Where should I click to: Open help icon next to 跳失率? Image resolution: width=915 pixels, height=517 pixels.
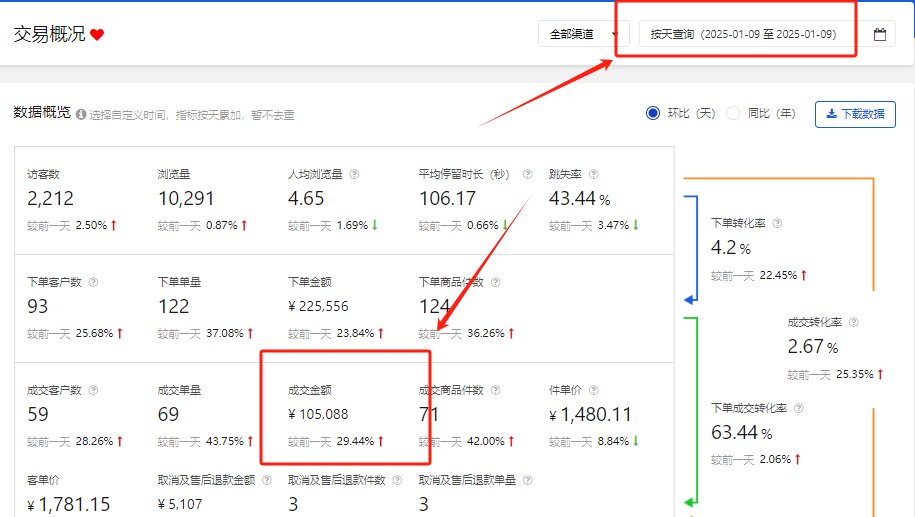tap(593, 174)
